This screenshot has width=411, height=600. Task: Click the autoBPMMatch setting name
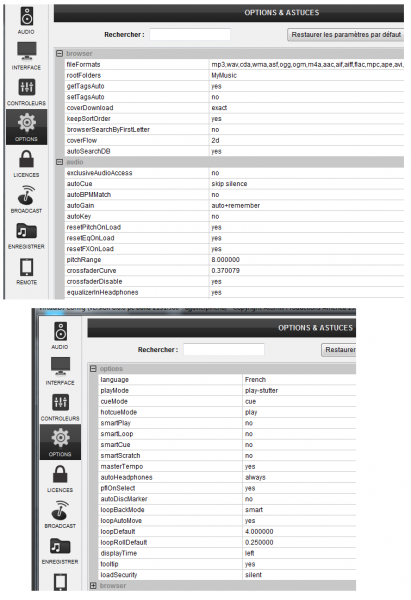[x=89, y=195]
